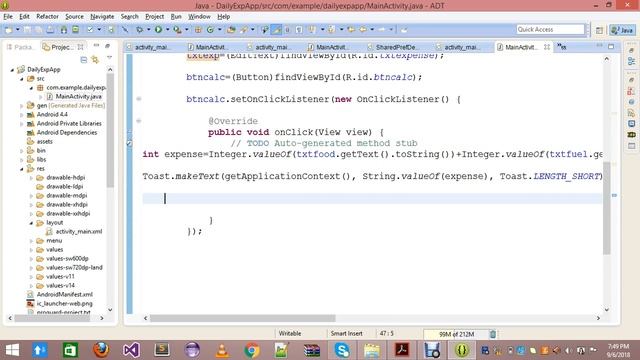Open the File menu

click(x=8, y=16)
